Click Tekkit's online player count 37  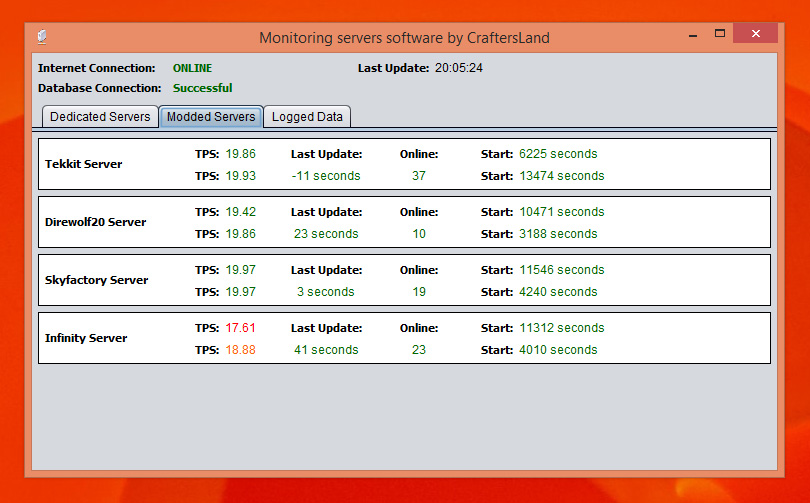pyautogui.click(x=419, y=176)
